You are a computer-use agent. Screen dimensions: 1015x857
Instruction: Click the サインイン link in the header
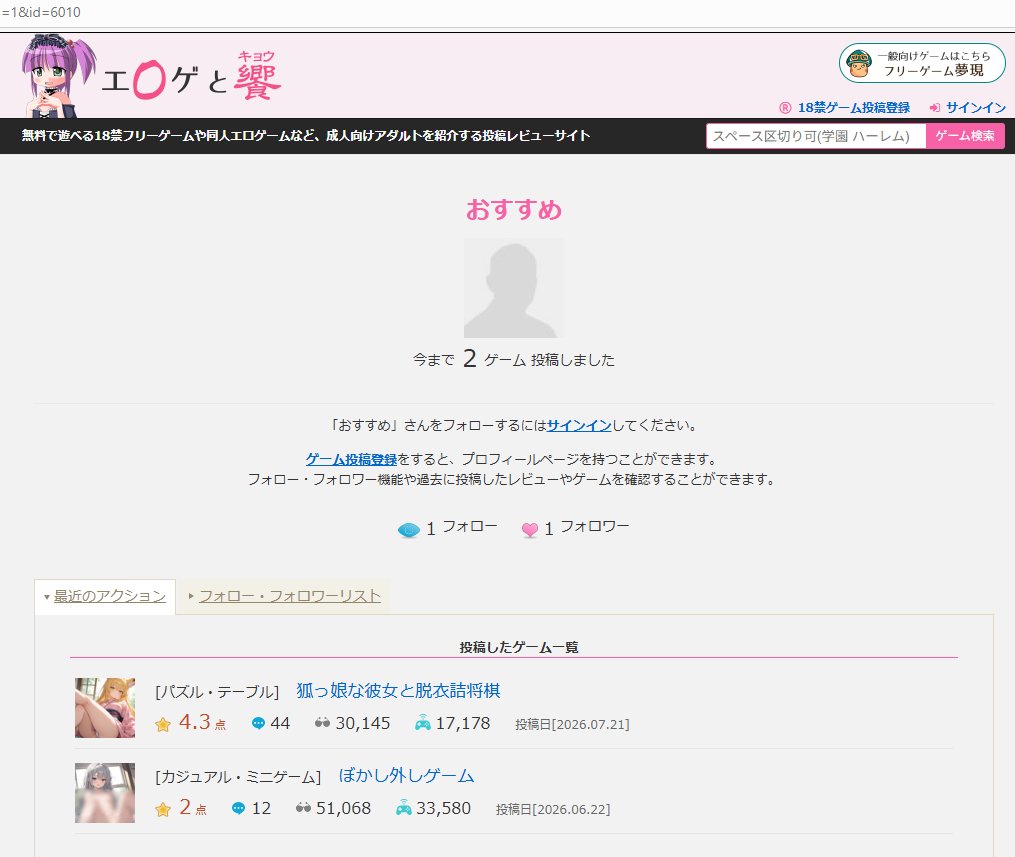pyautogui.click(x=976, y=108)
